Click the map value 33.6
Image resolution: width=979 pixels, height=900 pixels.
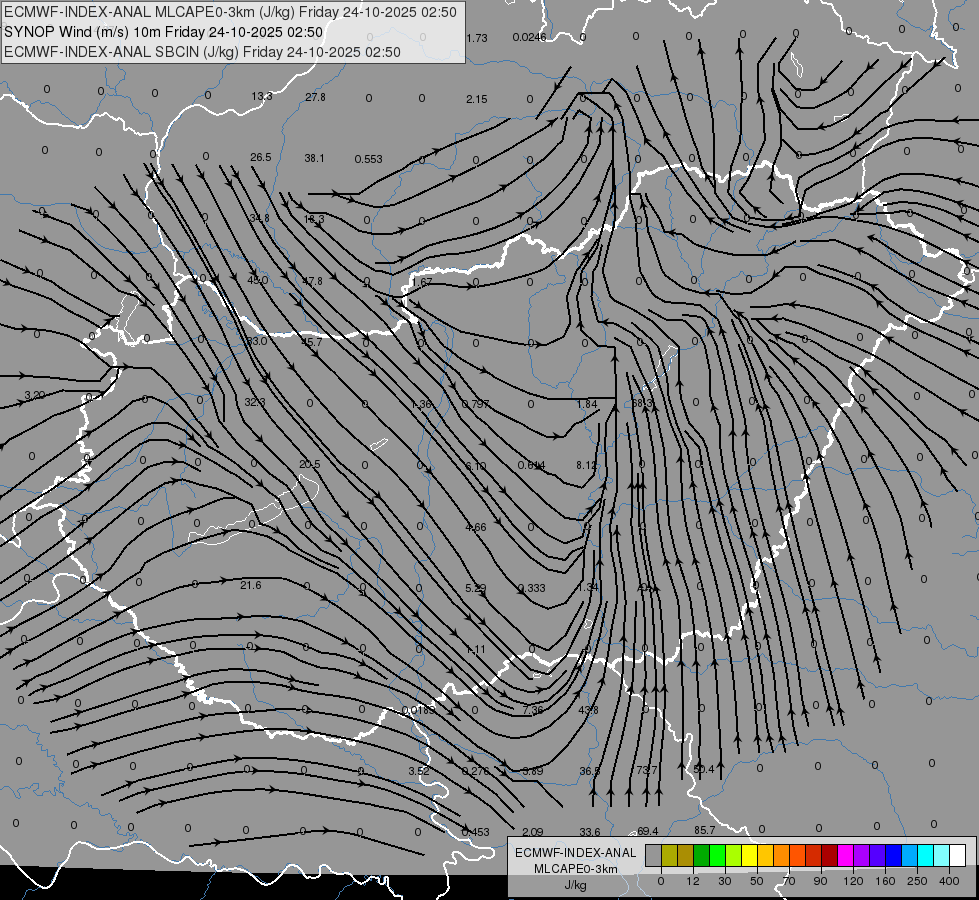pyautogui.click(x=589, y=832)
